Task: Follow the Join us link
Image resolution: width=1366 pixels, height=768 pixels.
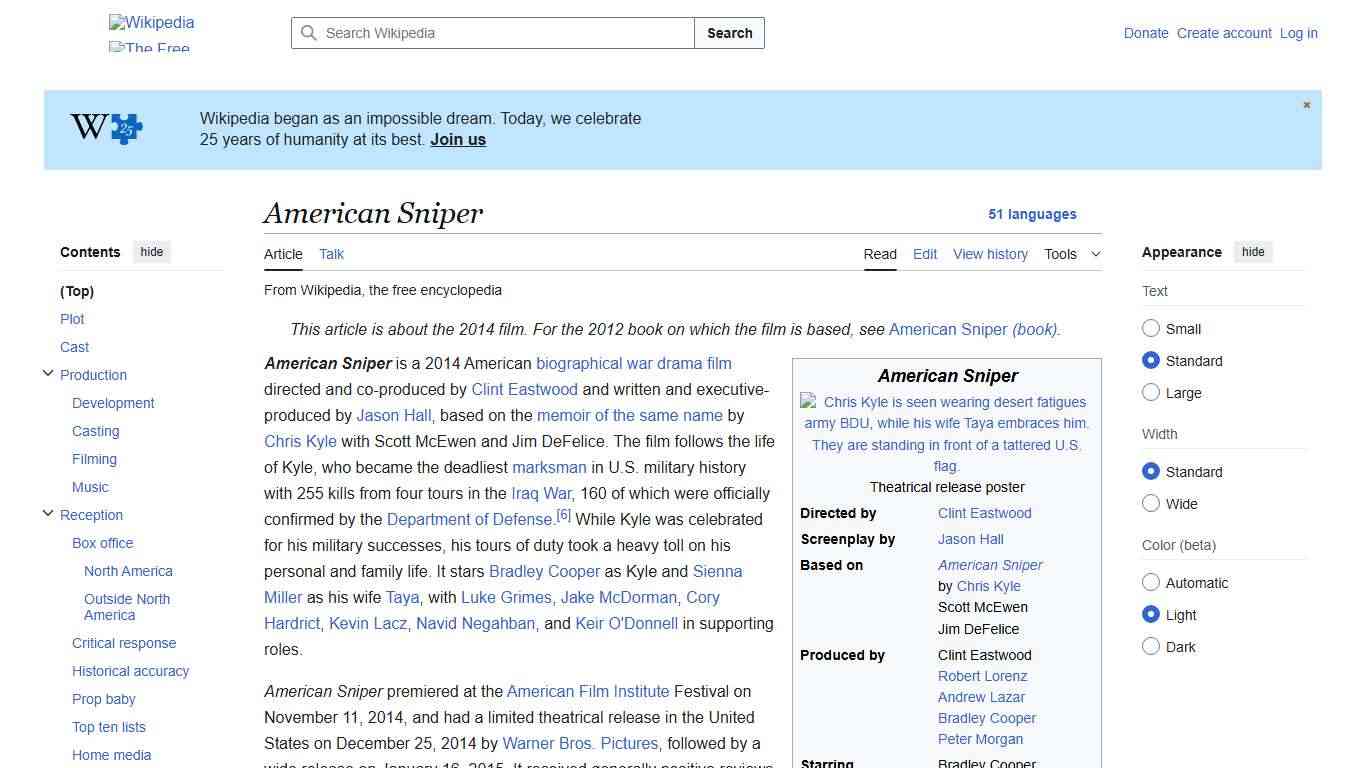Action: (x=457, y=139)
